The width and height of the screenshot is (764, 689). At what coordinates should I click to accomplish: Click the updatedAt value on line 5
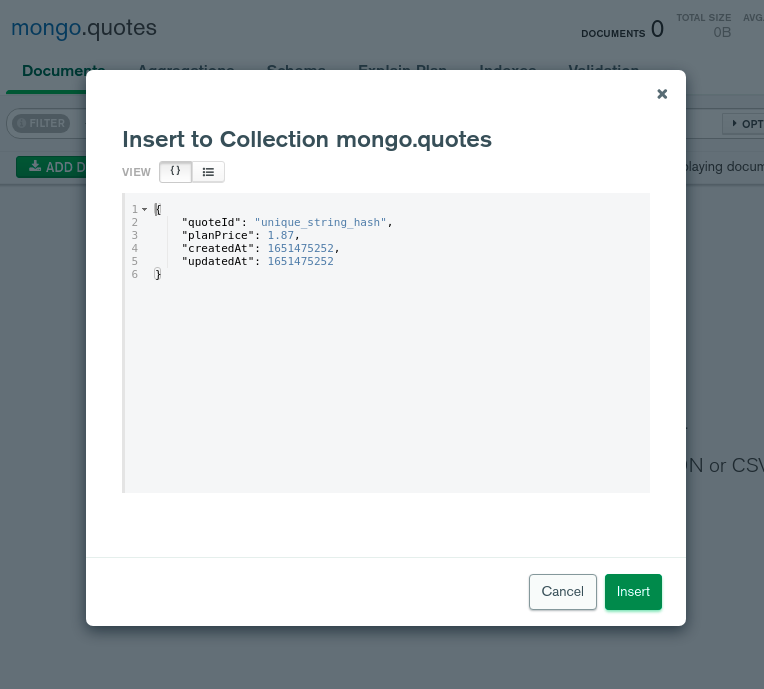(x=301, y=261)
